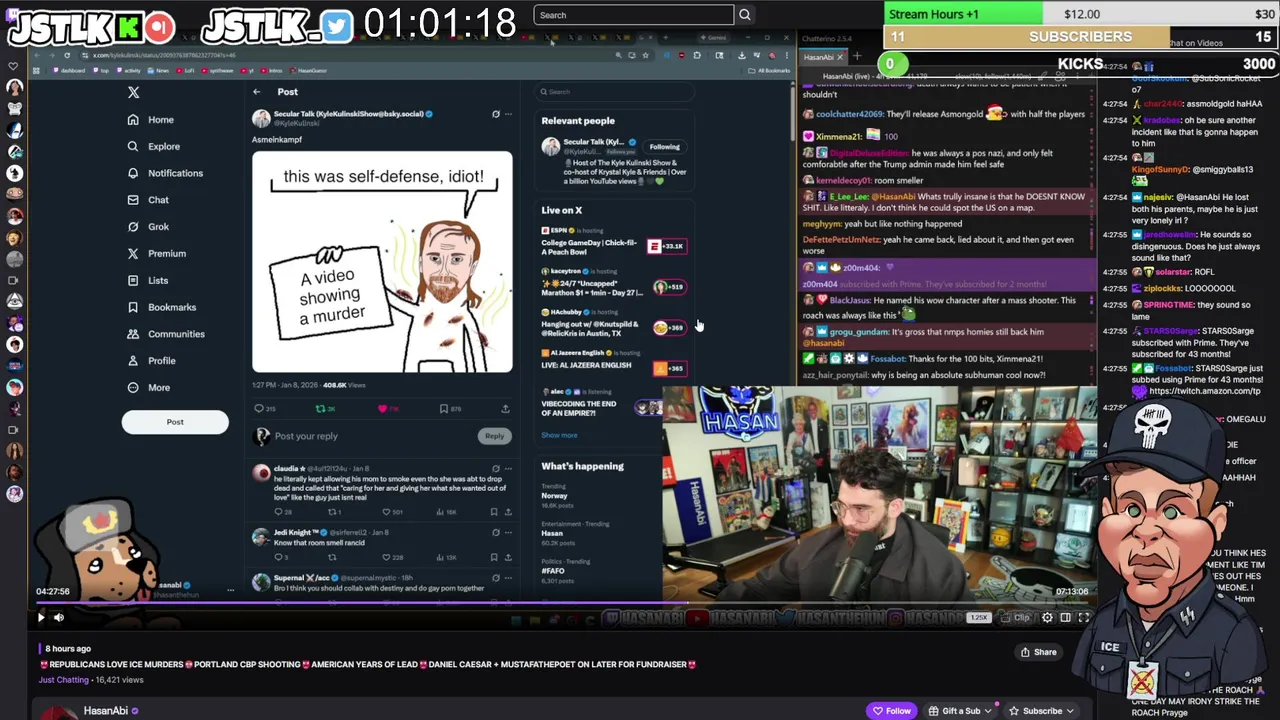Image resolution: width=1280 pixels, height=720 pixels.
Task: Follow the HasanAbi channel
Action: tap(891, 711)
